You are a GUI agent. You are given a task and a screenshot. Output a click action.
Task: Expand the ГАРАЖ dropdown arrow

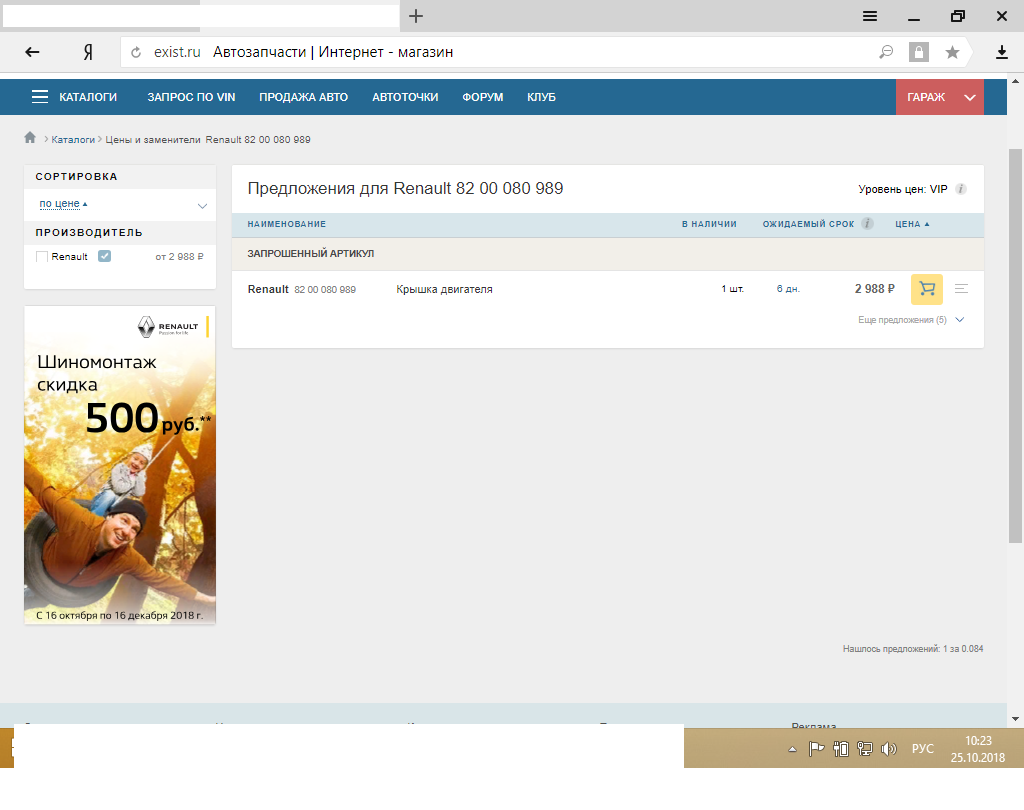click(970, 97)
